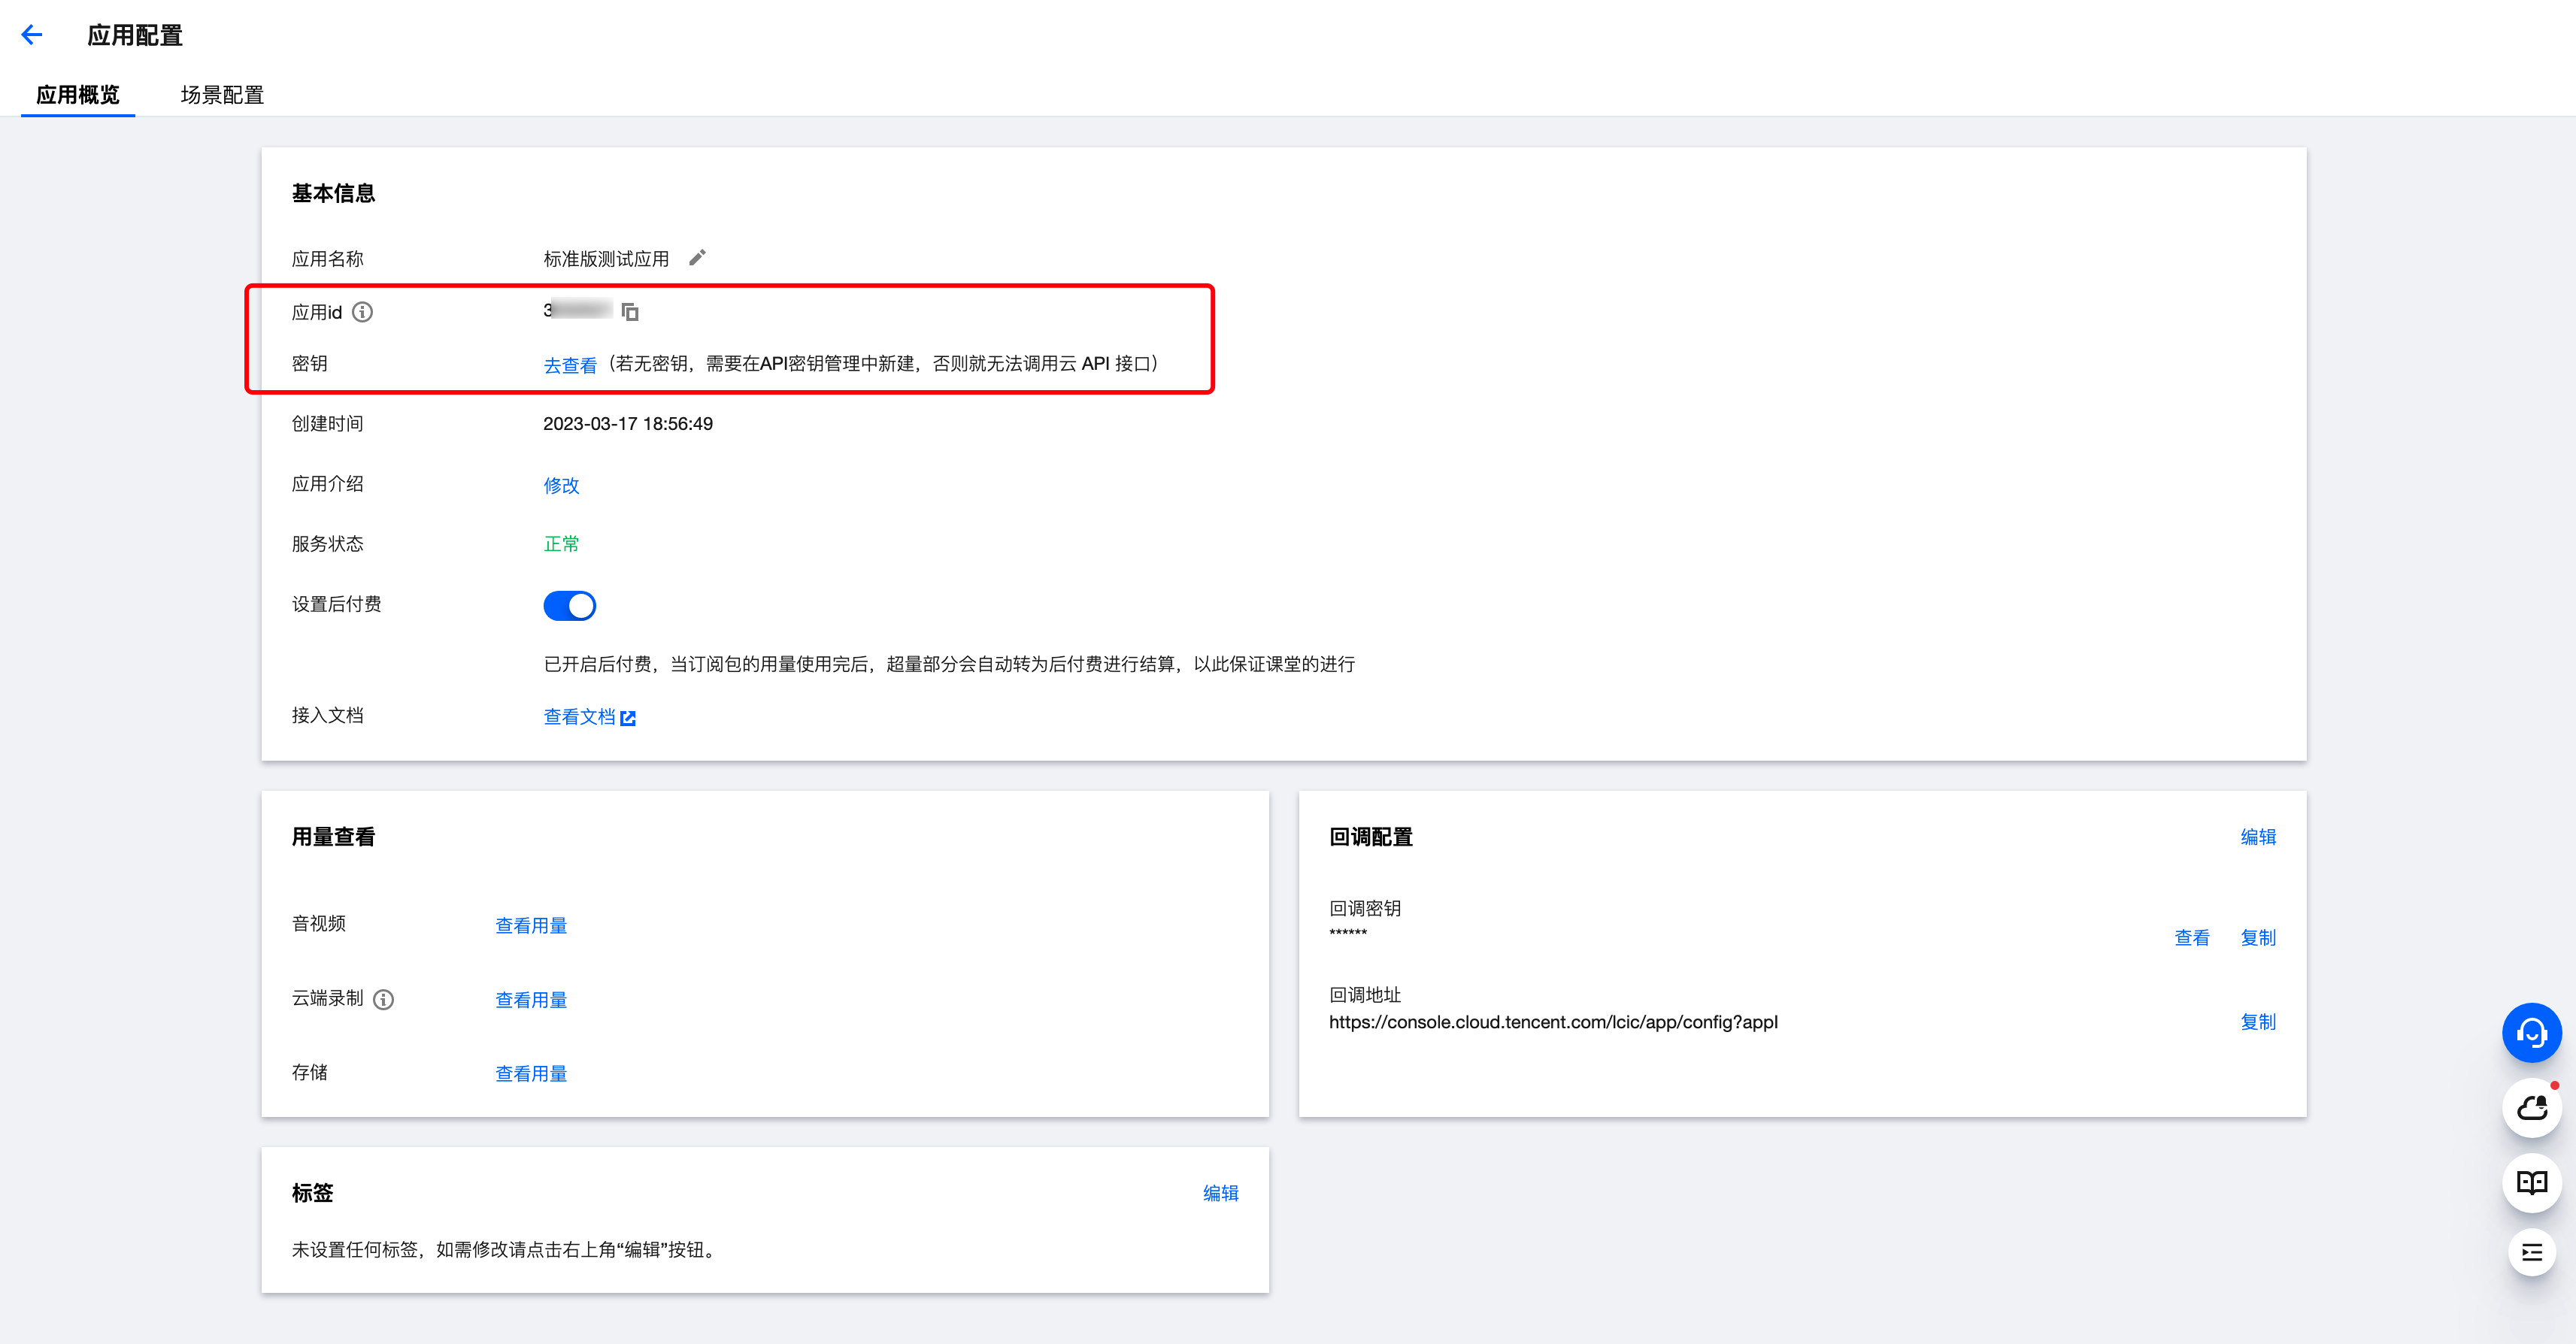Image resolution: width=2576 pixels, height=1344 pixels.
Task: Toggle the 设置后付费 switch
Action: (569, 605)
